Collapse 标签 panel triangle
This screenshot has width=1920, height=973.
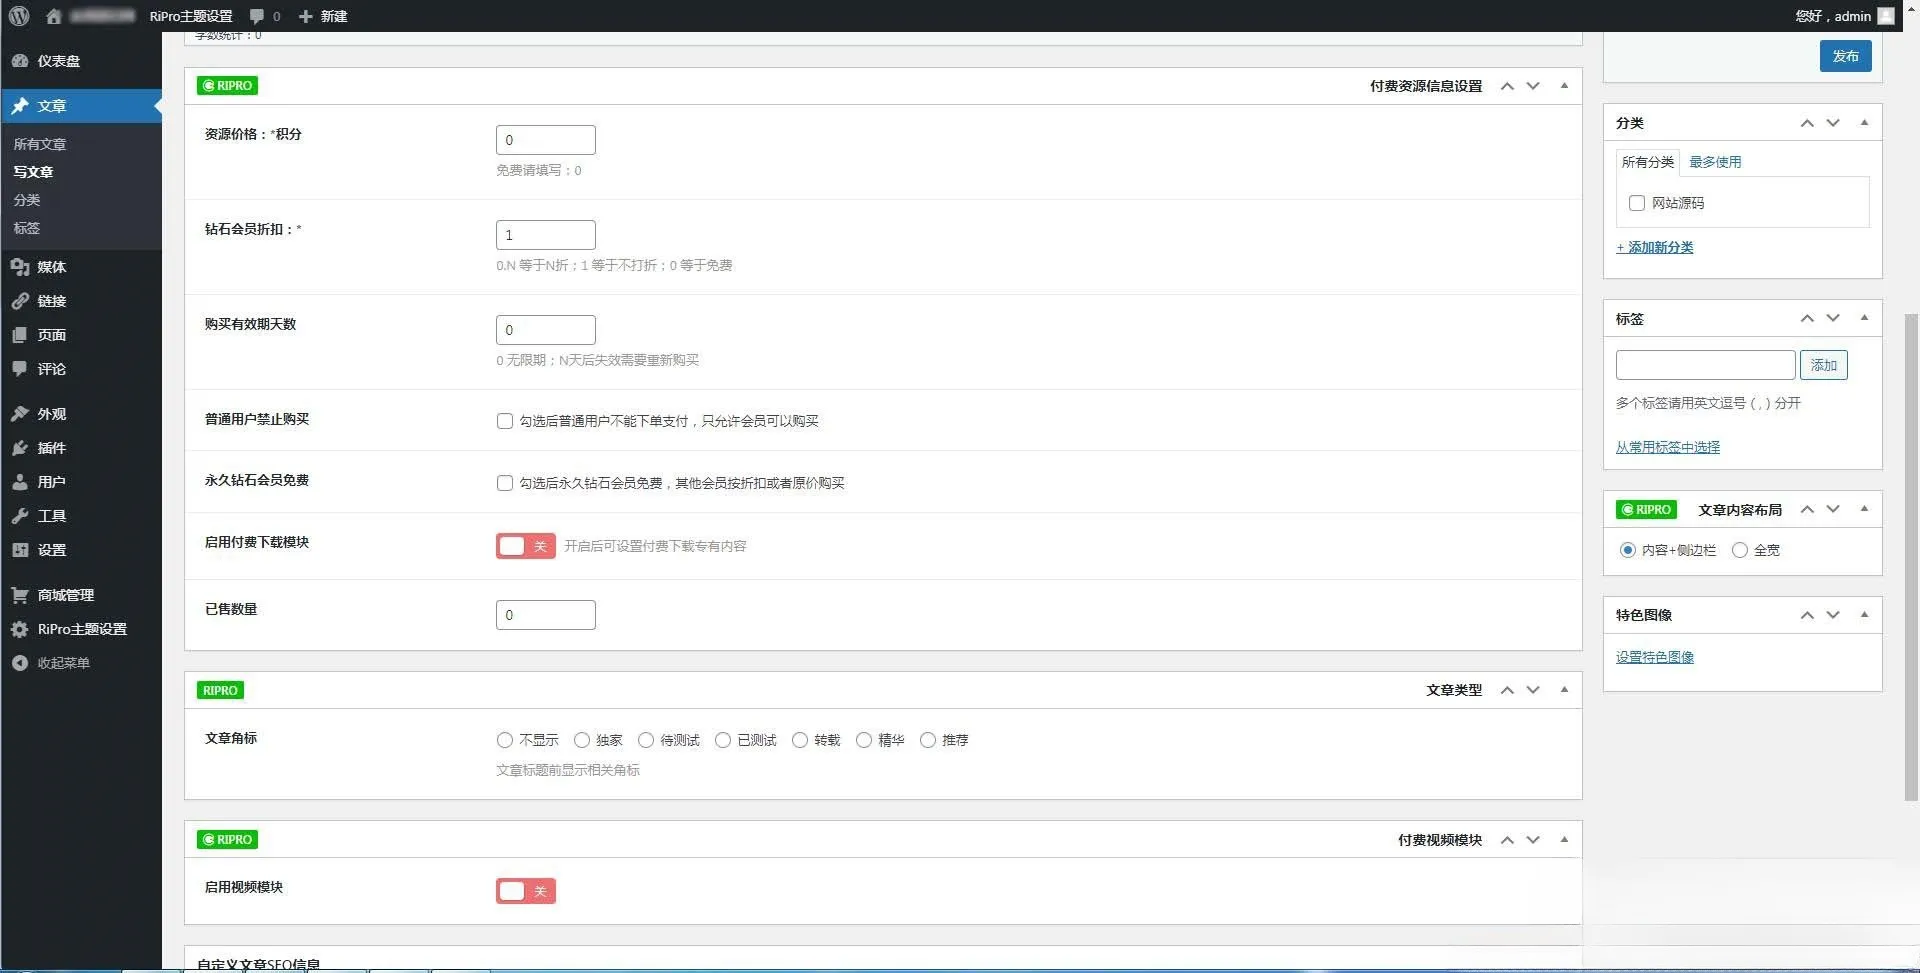[1864, 318]
